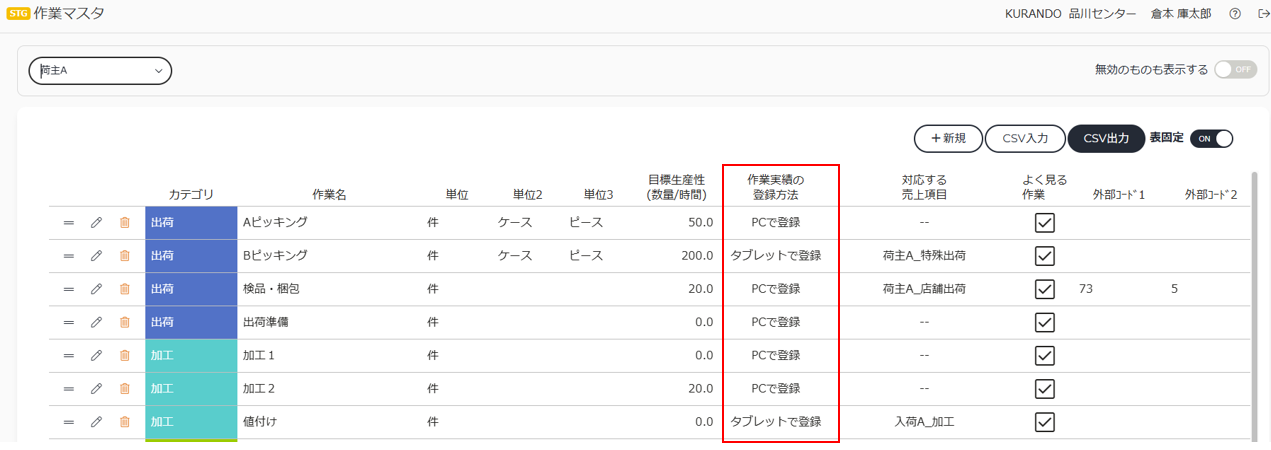Click the drag handle for 値付け row
Viewport: 1271px width, 450px height.
click(x=69, y=422)
